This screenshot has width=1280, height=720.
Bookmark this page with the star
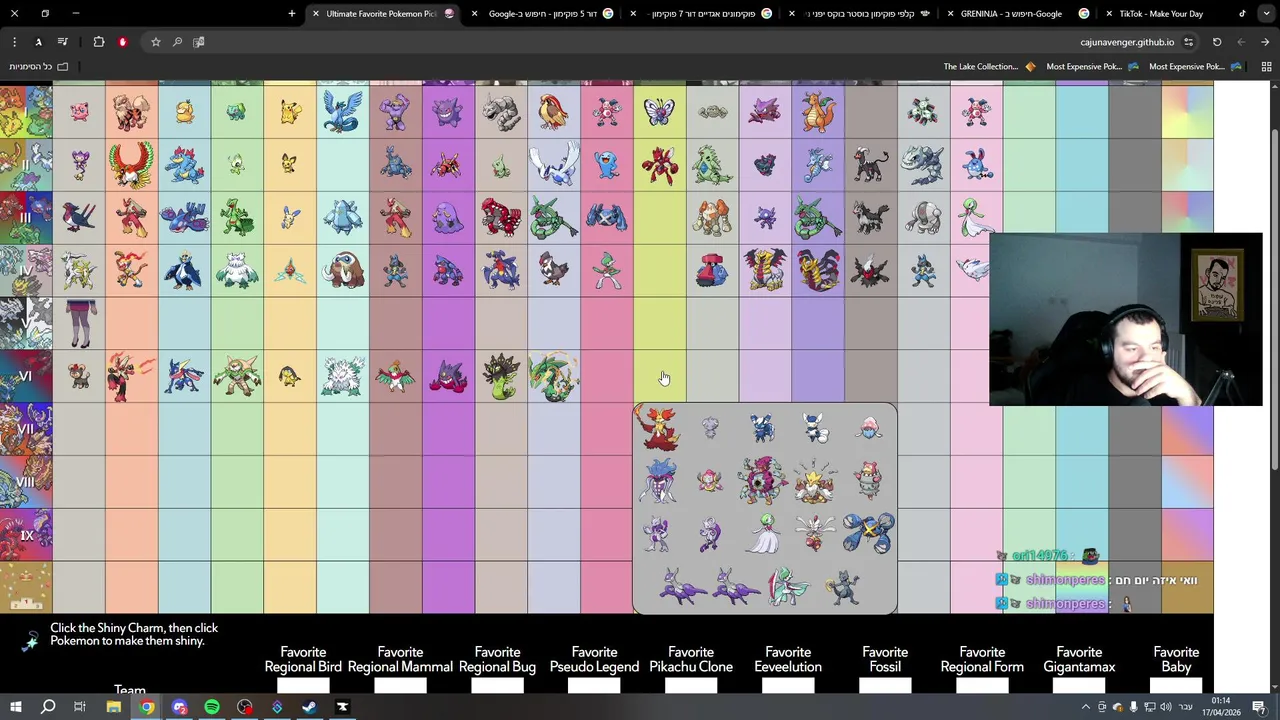155,42
